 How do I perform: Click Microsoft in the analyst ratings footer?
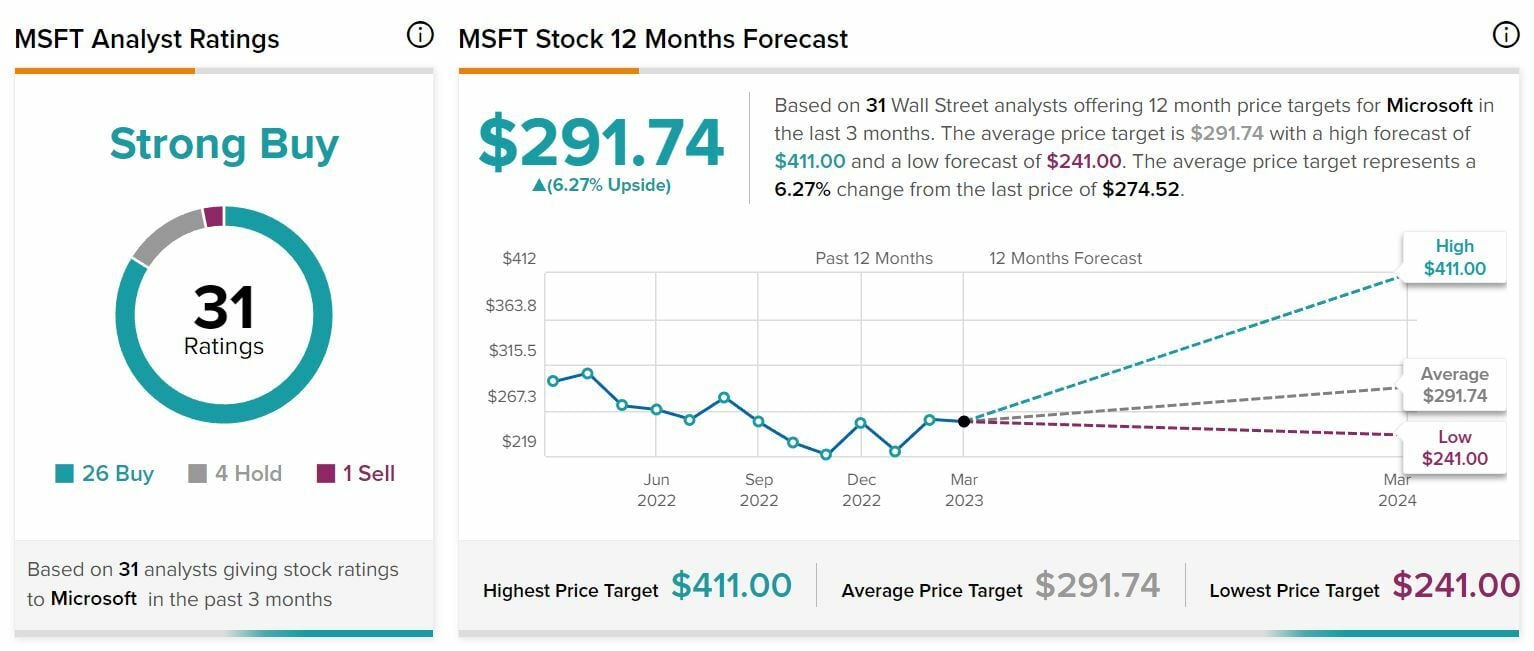(x=94, y=598)
